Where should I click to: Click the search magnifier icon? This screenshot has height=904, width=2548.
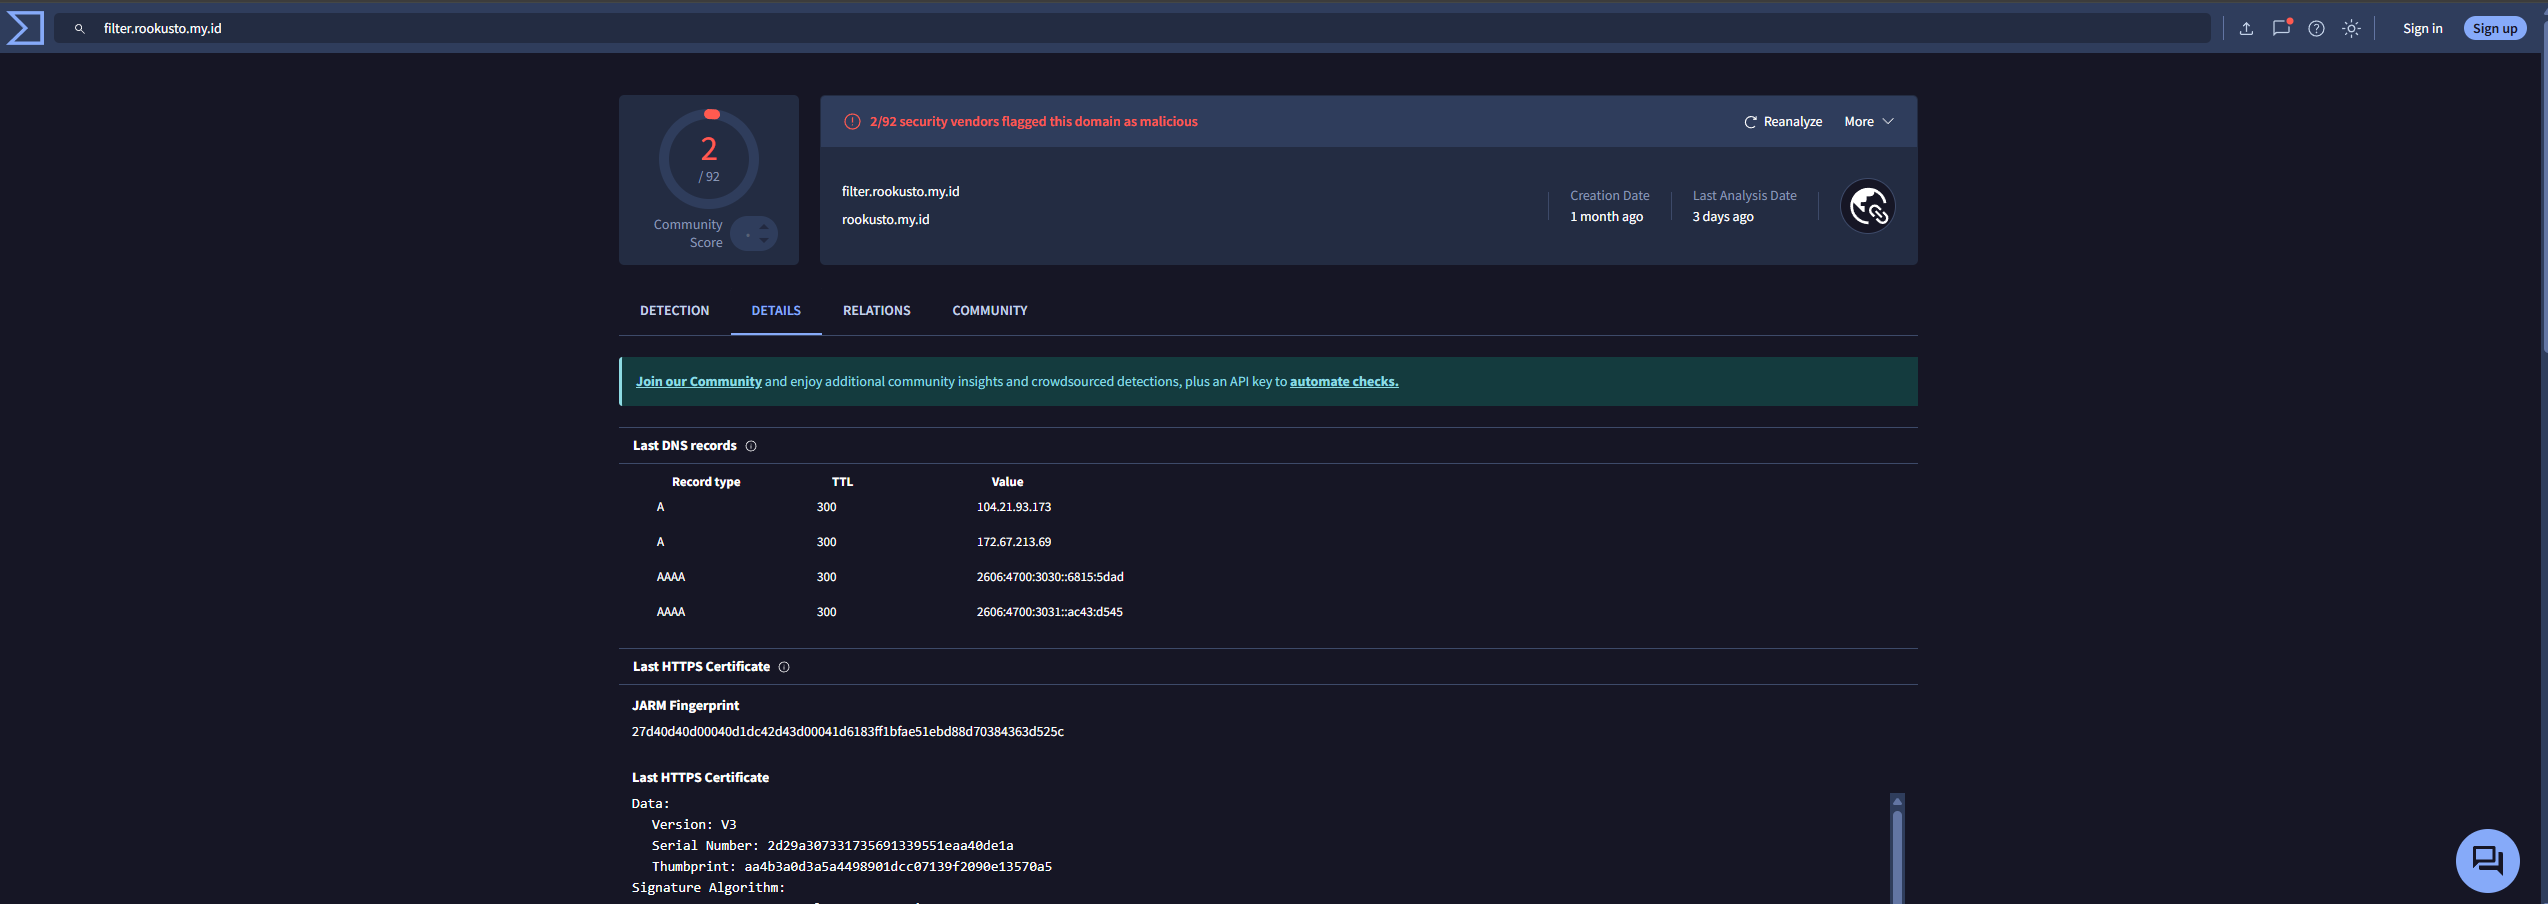[x=80, y=28]
